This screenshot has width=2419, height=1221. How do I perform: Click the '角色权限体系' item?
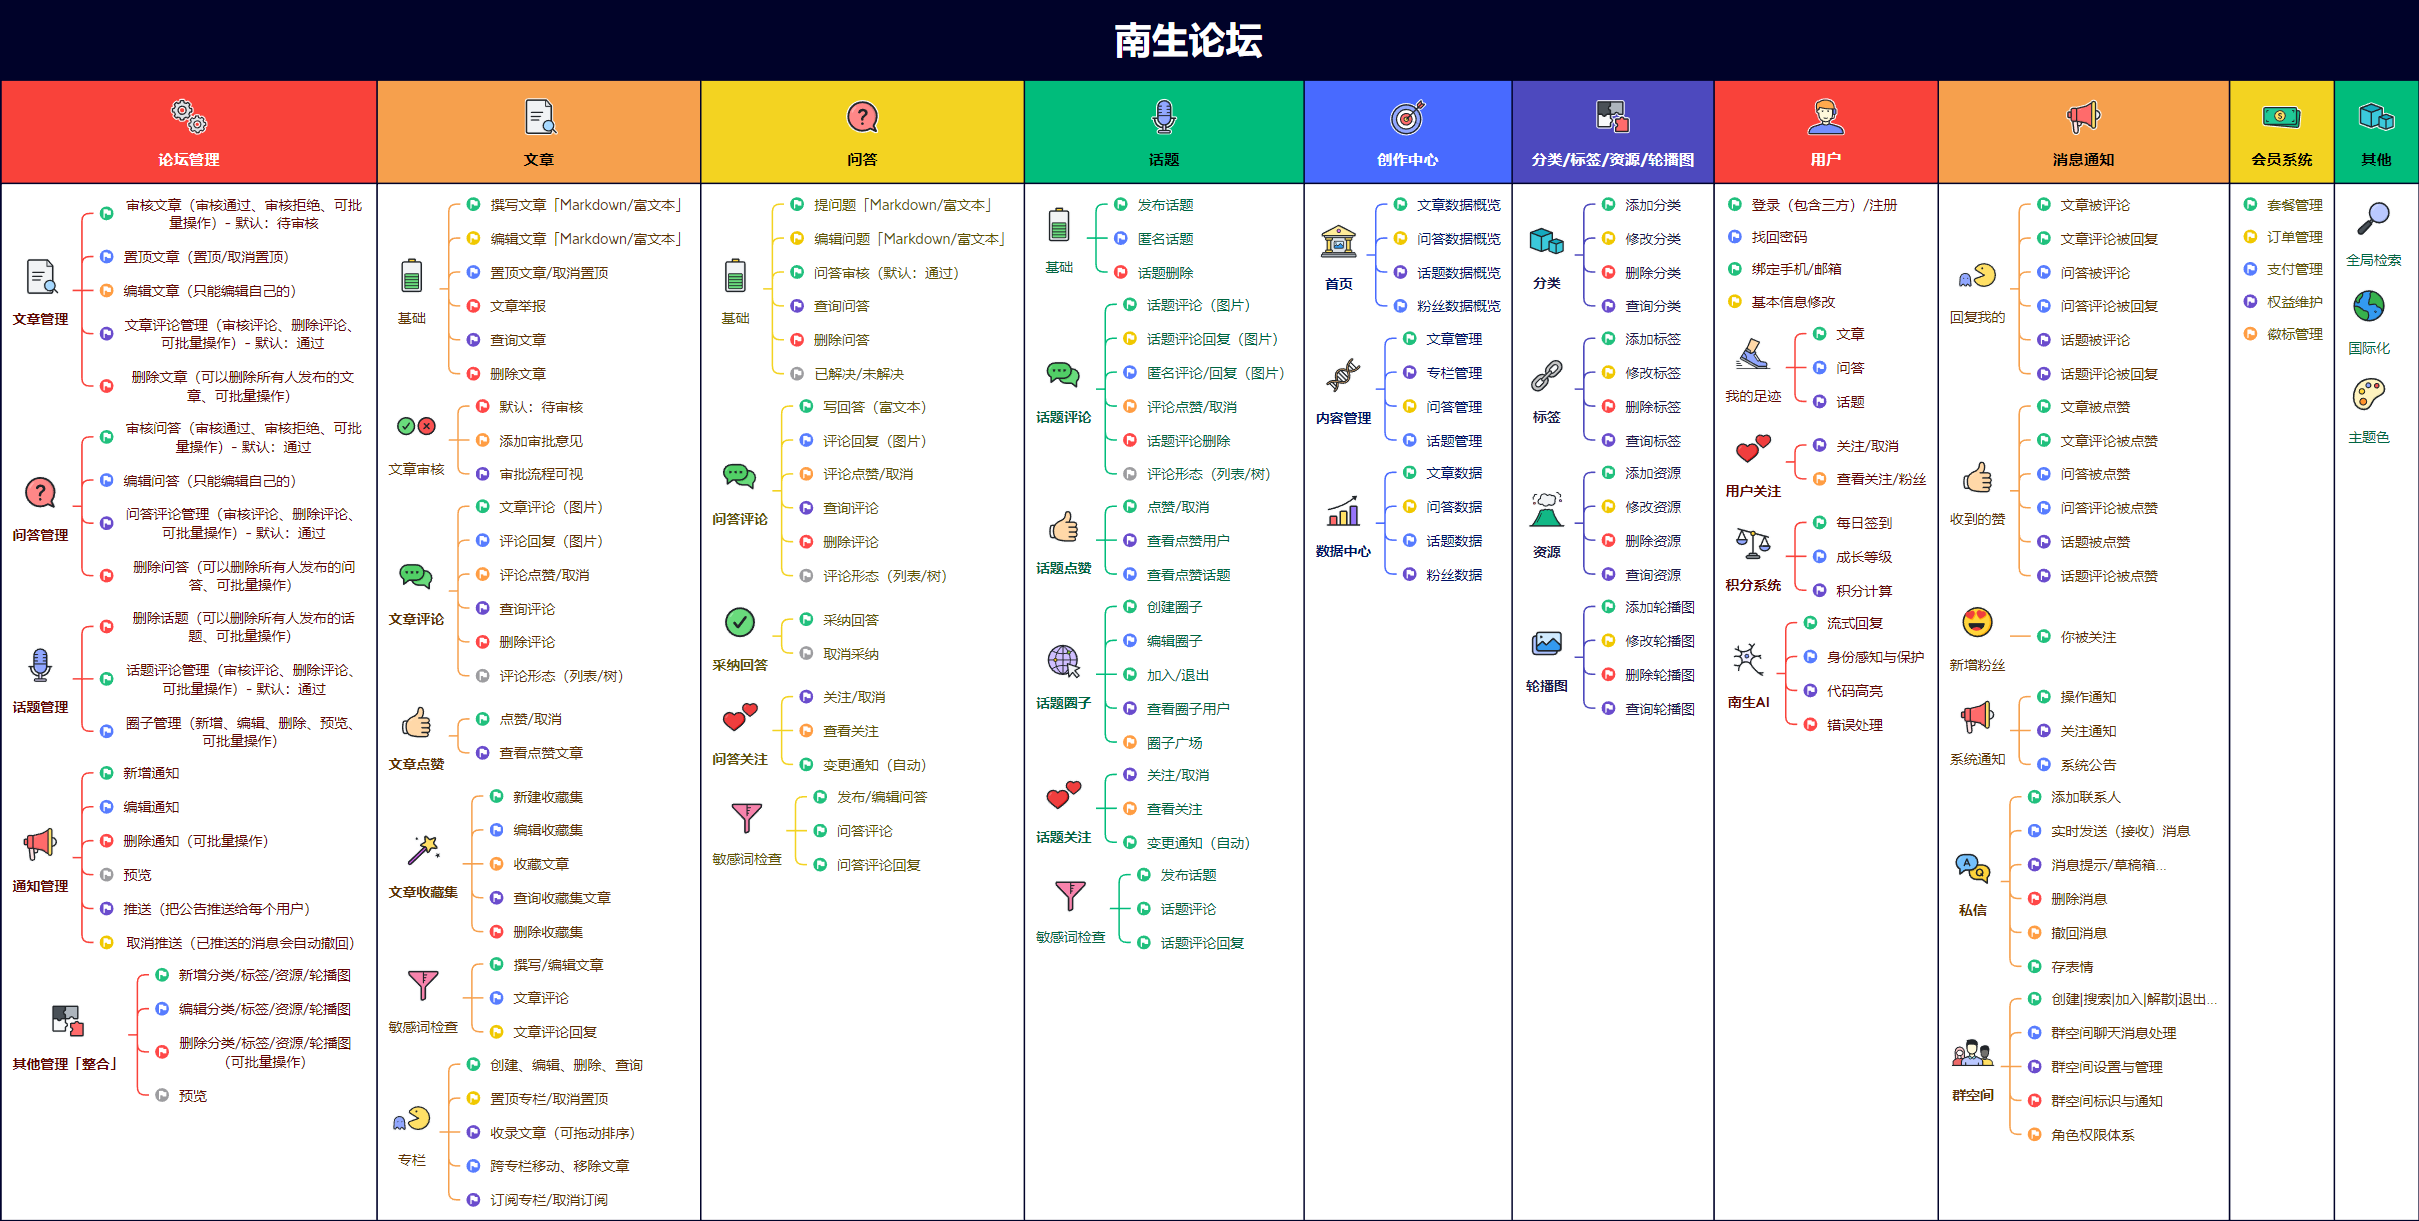pyautogui.click(x=2092, y=1135)
